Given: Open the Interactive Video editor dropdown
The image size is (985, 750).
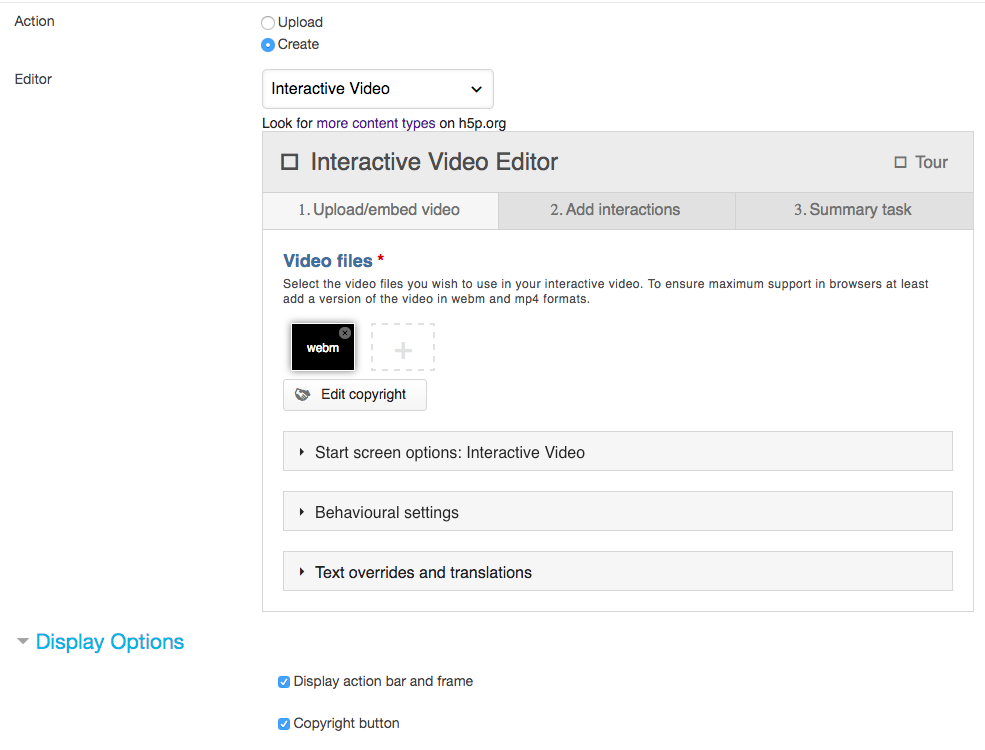Looking at the screenshot, I should pyautogui.click(x=378, y=89).
